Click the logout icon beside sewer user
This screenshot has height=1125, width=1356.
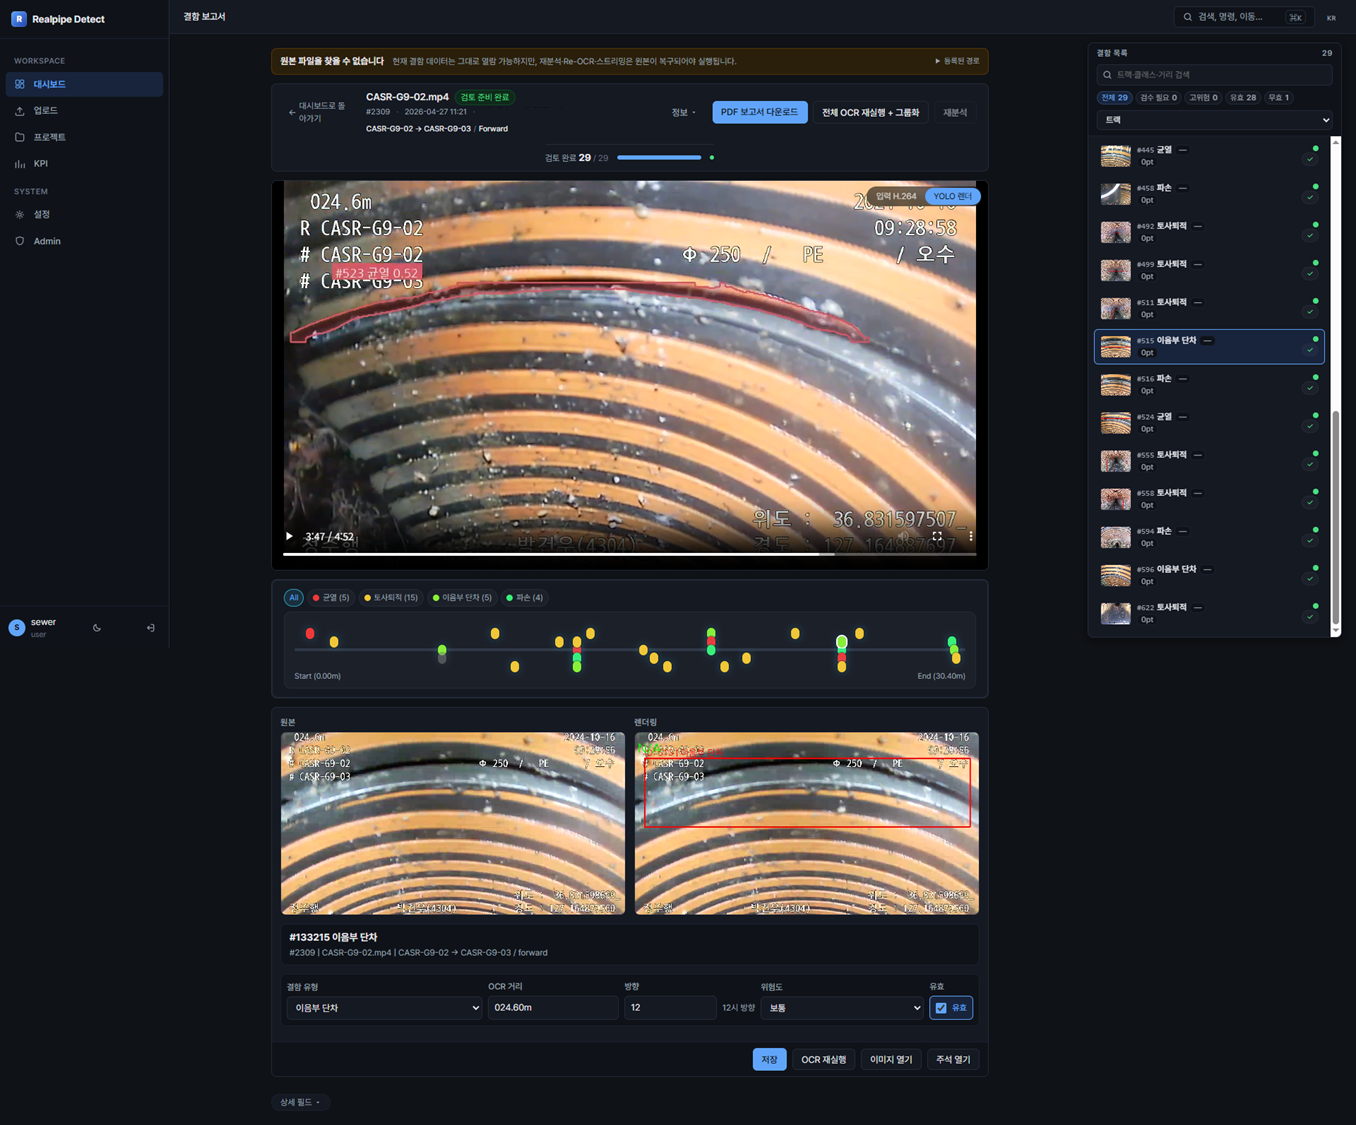[150, 628]
